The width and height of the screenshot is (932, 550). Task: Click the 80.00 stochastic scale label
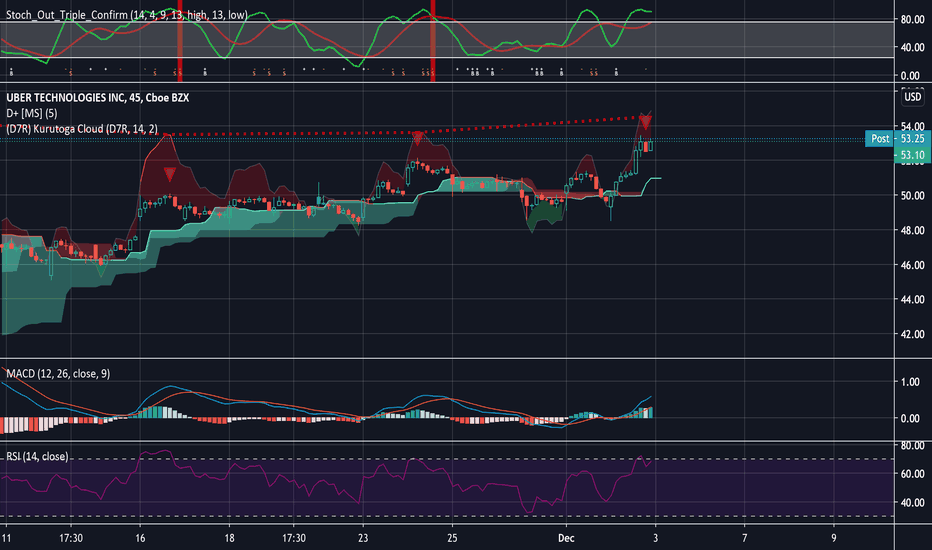coord(912,20)
